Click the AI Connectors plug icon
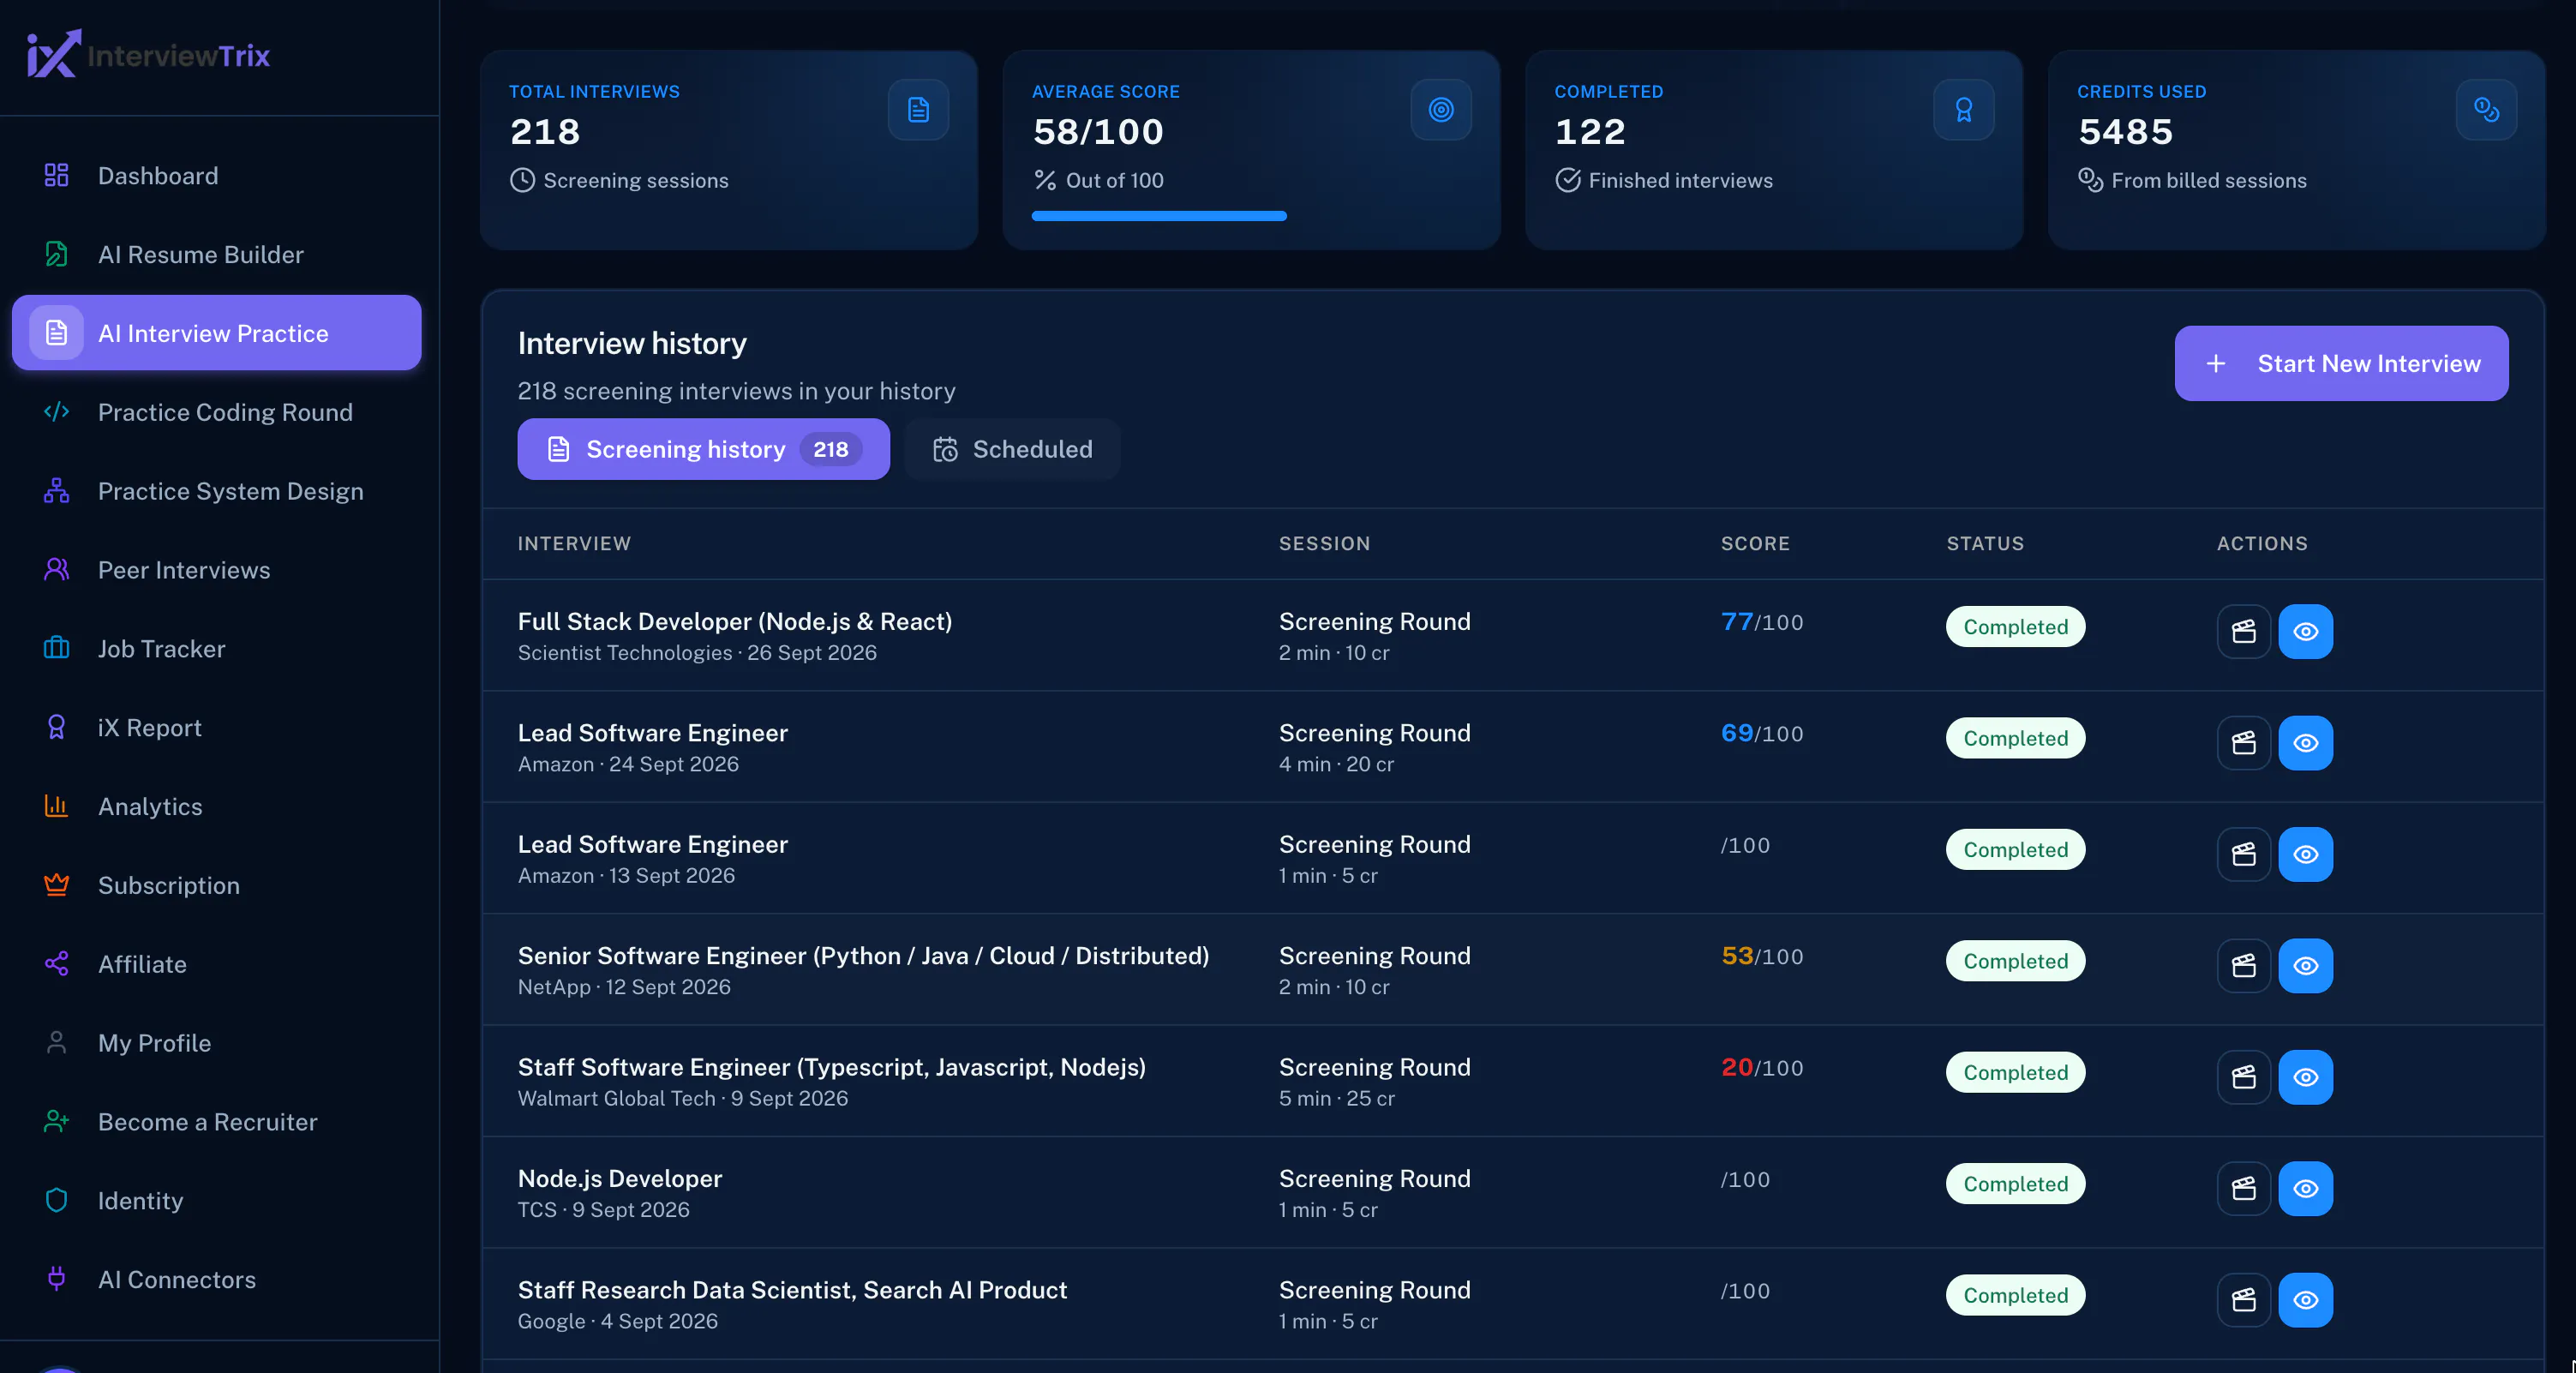Image resolution: width=2576 pixels, height=1373 pixels. 57,1279
